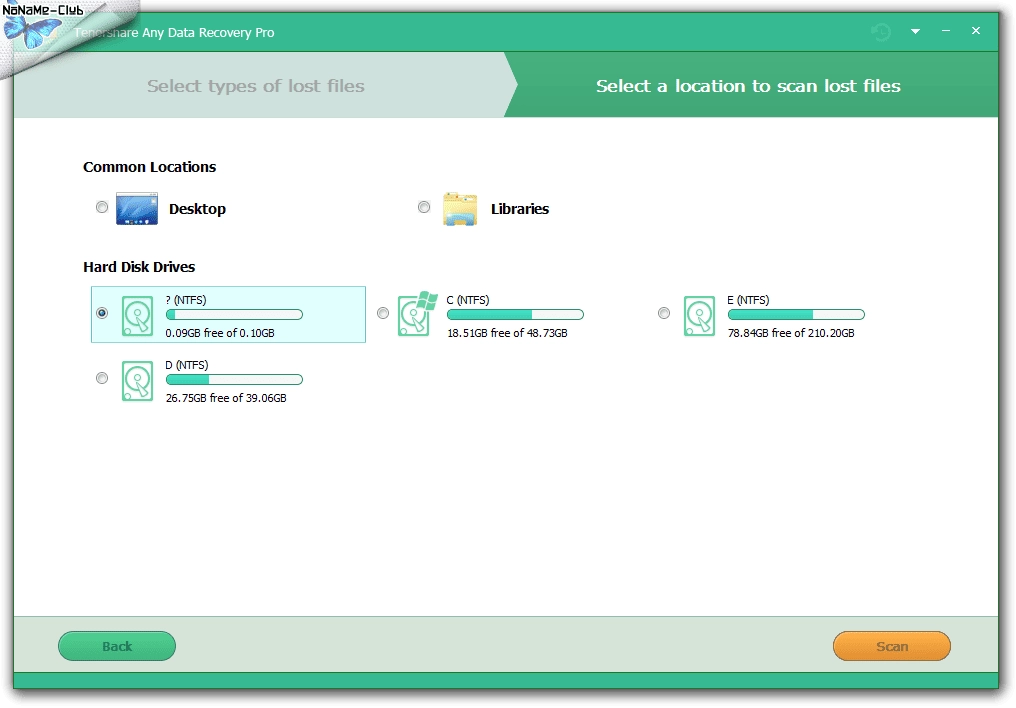Click '26.75GB free of 39.06GB' text
The width and height of the screenshot is (1016, 708).
226,398
